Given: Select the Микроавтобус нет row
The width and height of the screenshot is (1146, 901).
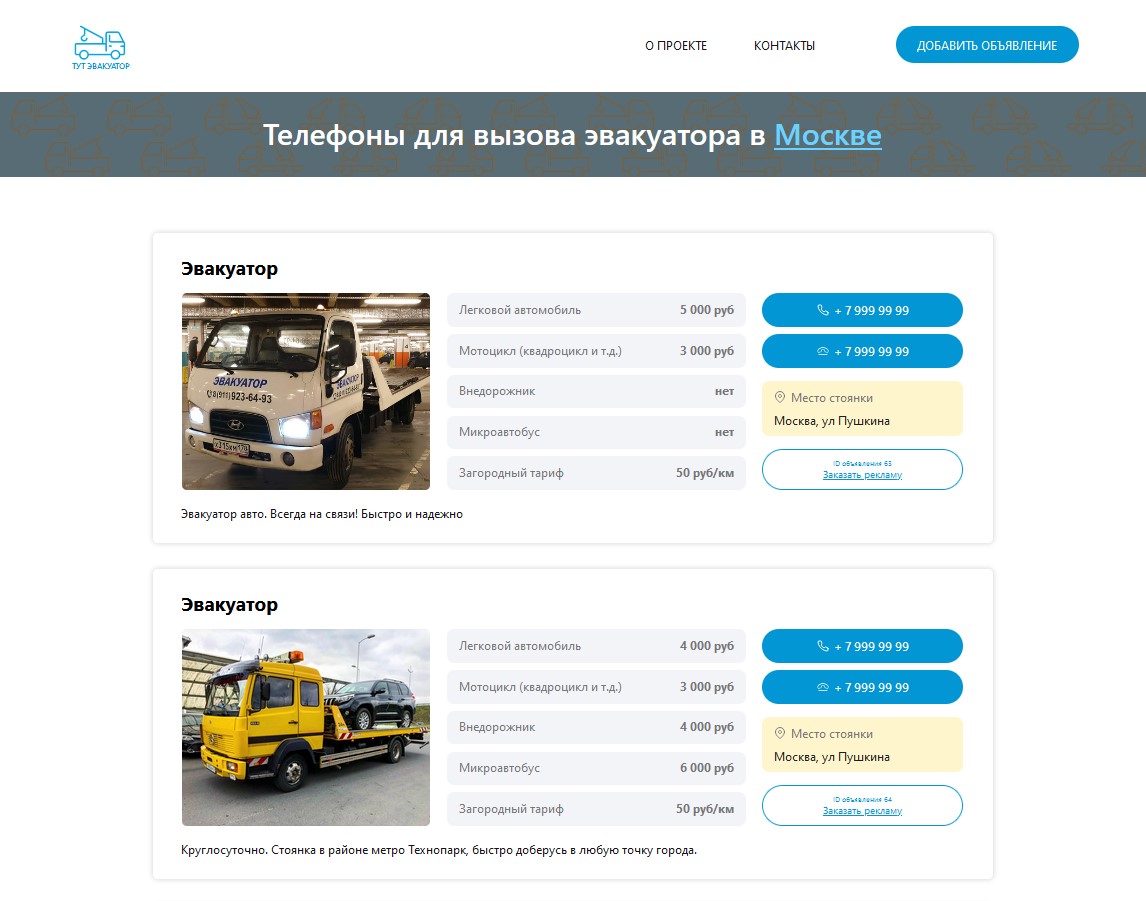Looking at the screenshot, I should [596, 432].
